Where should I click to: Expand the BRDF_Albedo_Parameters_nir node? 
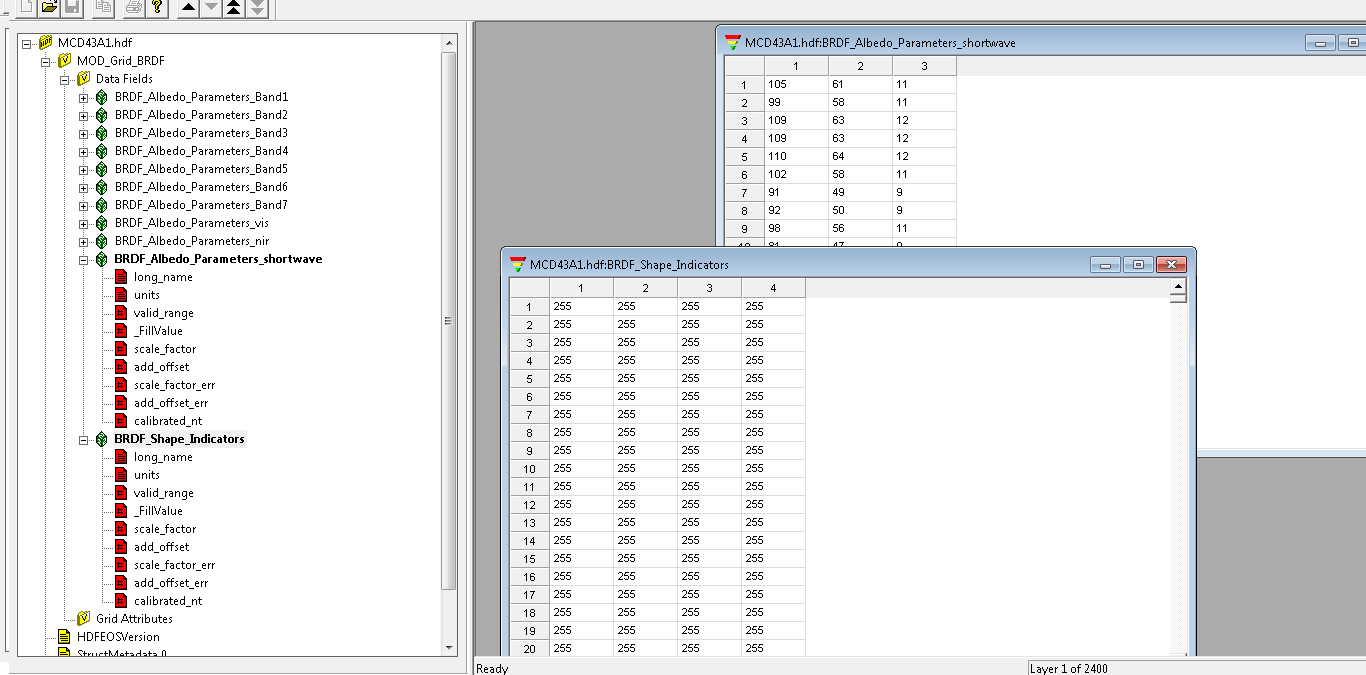point(84,241)
